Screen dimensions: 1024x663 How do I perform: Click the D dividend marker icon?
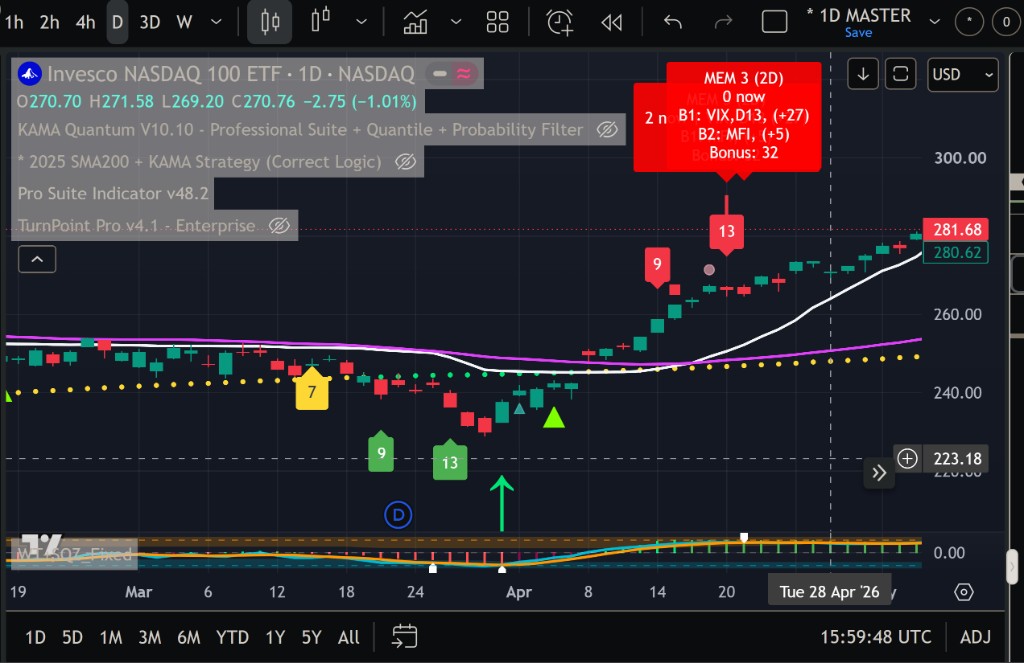pyautogui.click(x=398, y=515)
